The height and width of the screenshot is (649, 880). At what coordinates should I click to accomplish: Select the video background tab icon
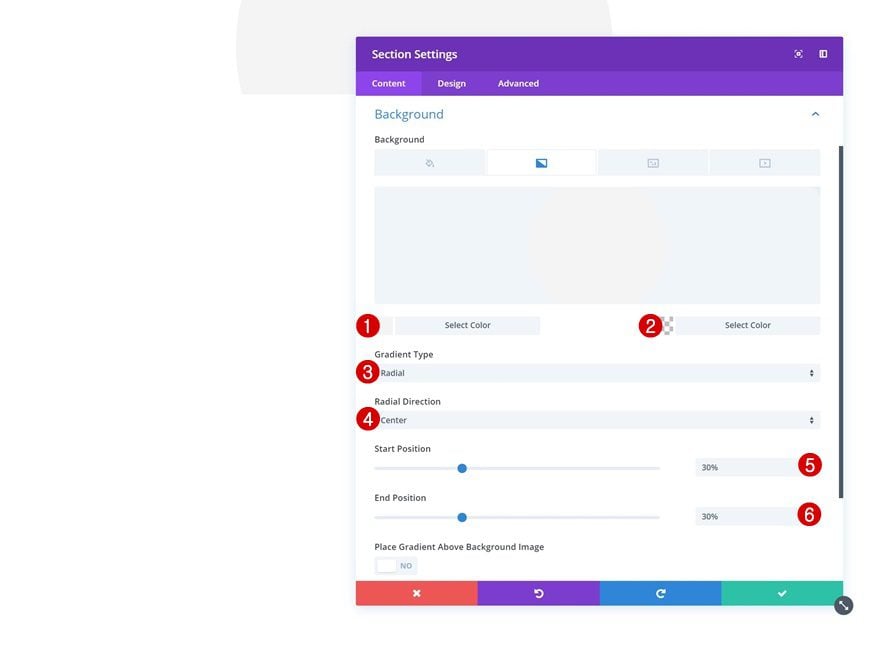tap(764, 163)
